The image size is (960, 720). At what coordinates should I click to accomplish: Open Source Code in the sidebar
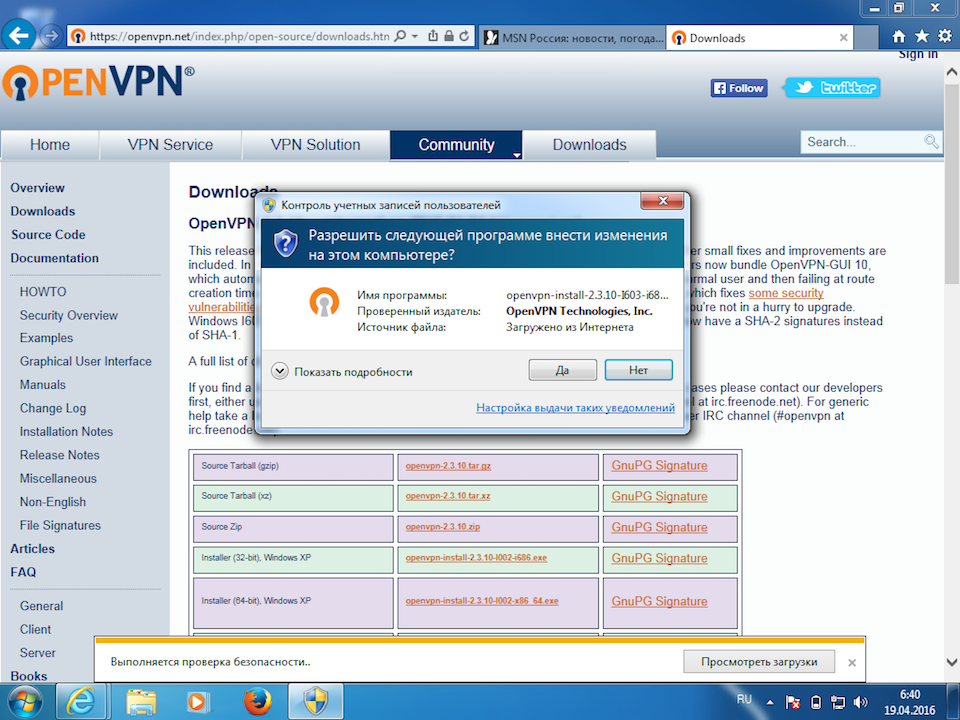point(48,234)
